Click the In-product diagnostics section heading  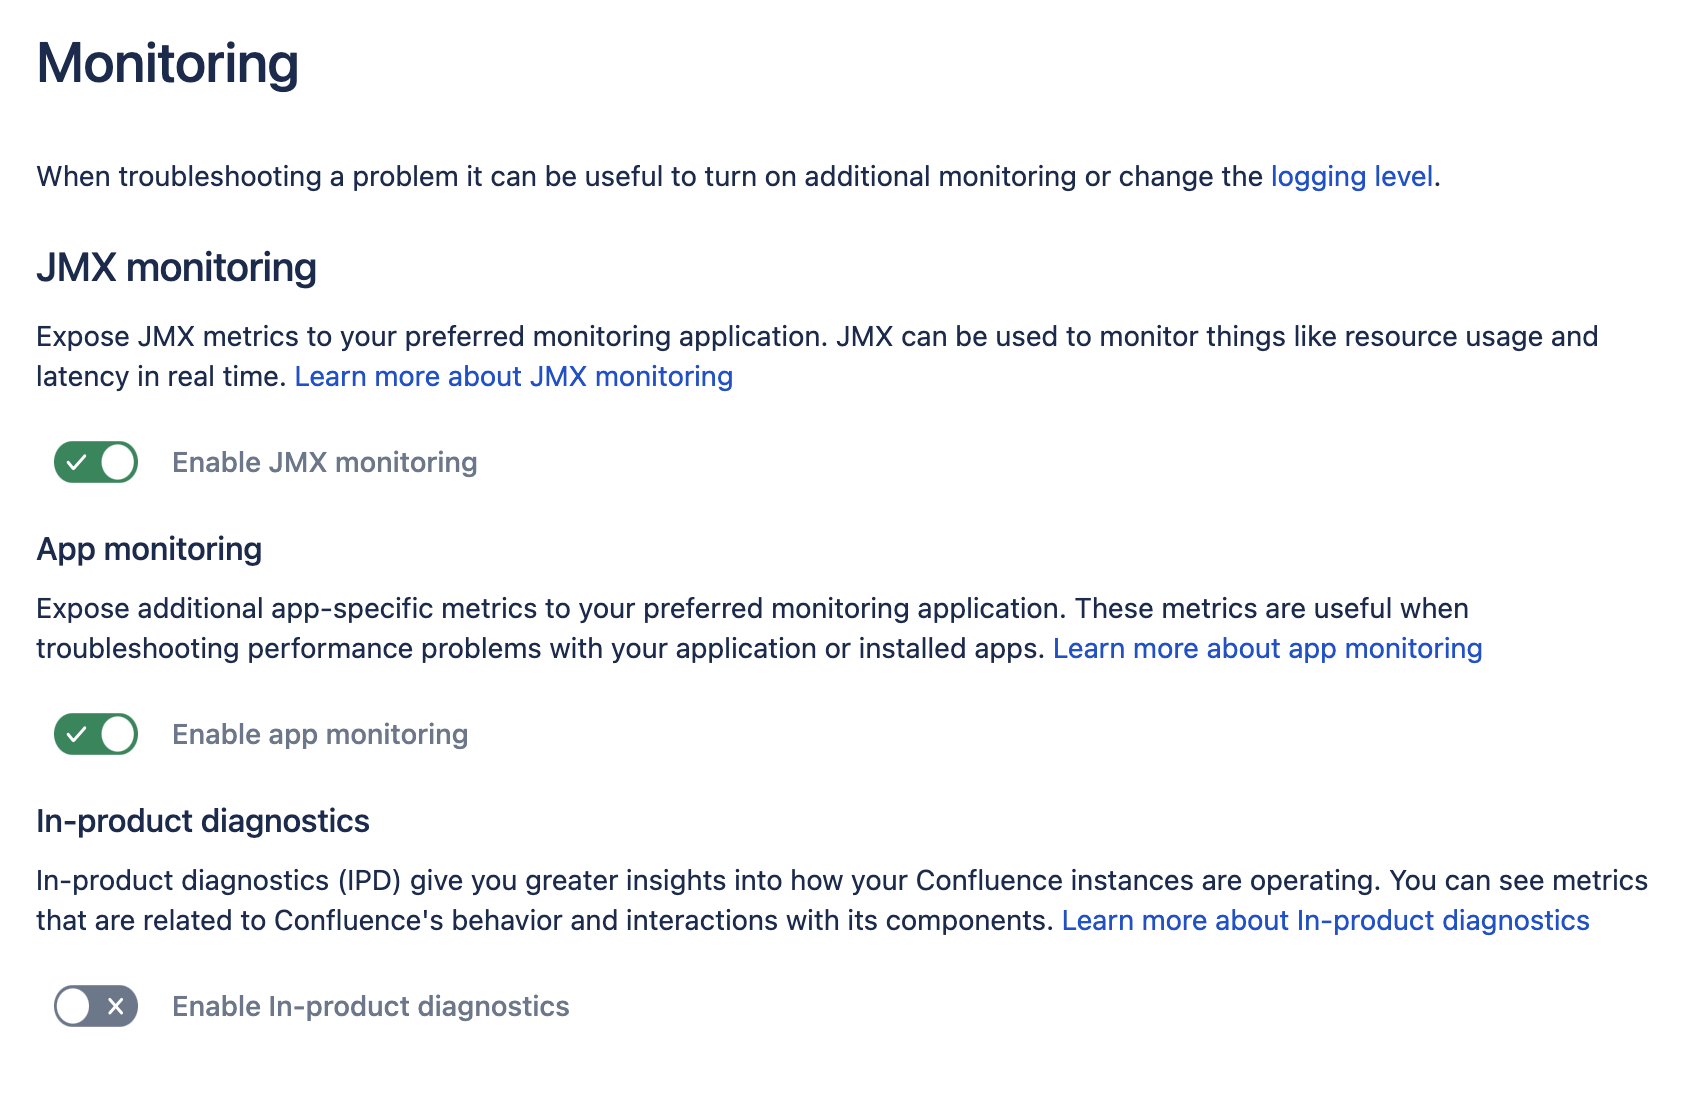pyautogui.click(x=203, y=821)
